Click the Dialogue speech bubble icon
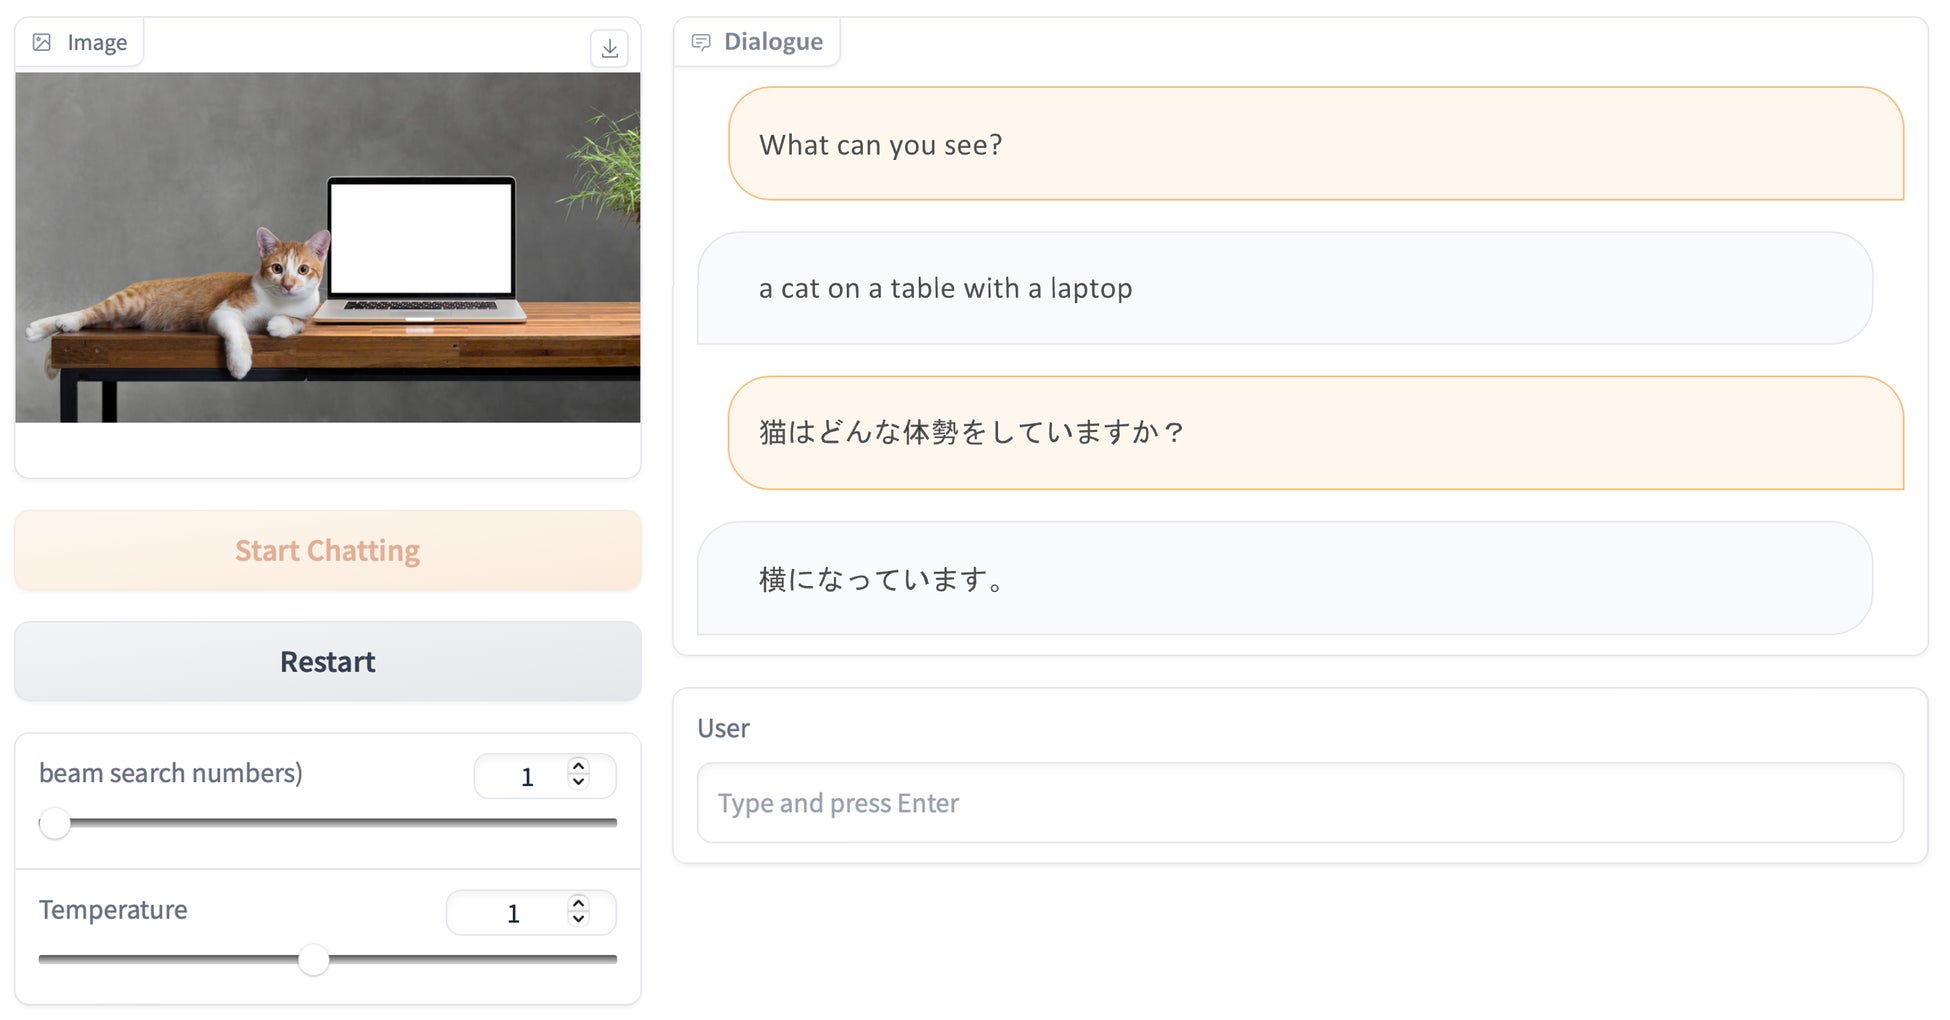Viewport: 1950px width, 1020px height. (701, 42)
